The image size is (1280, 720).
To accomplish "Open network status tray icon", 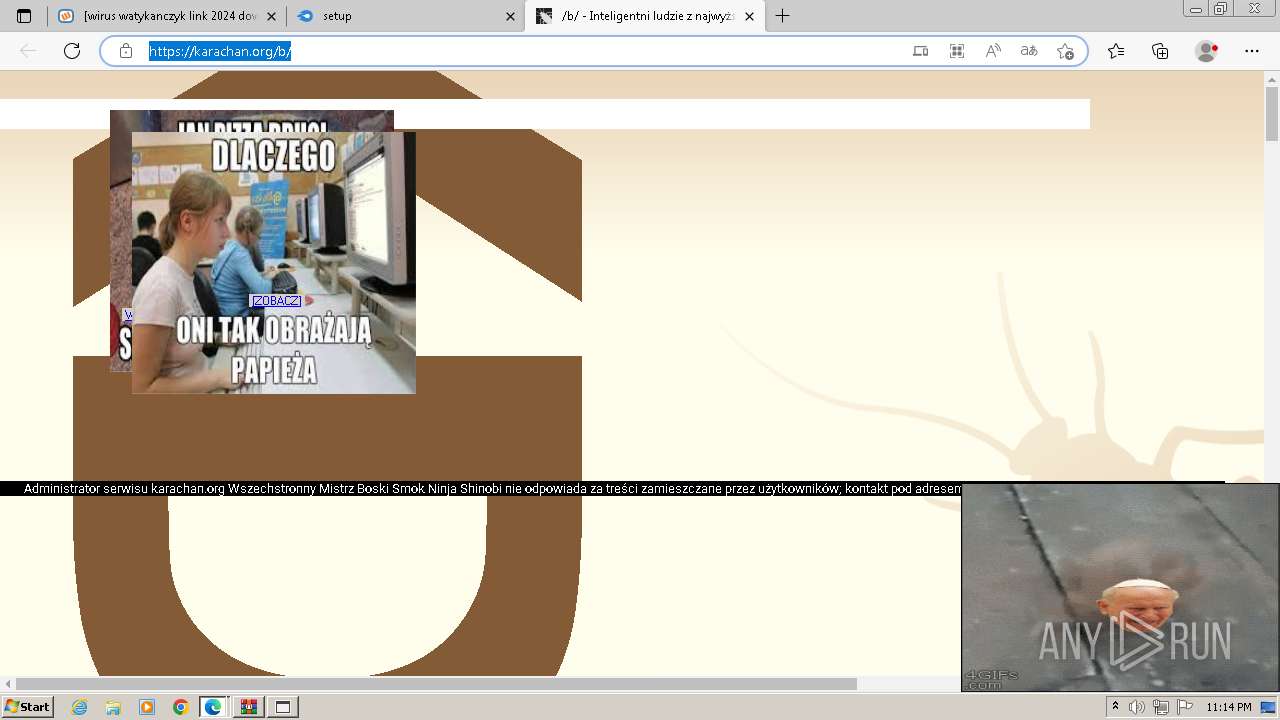I will click(x=1160, y=707).
